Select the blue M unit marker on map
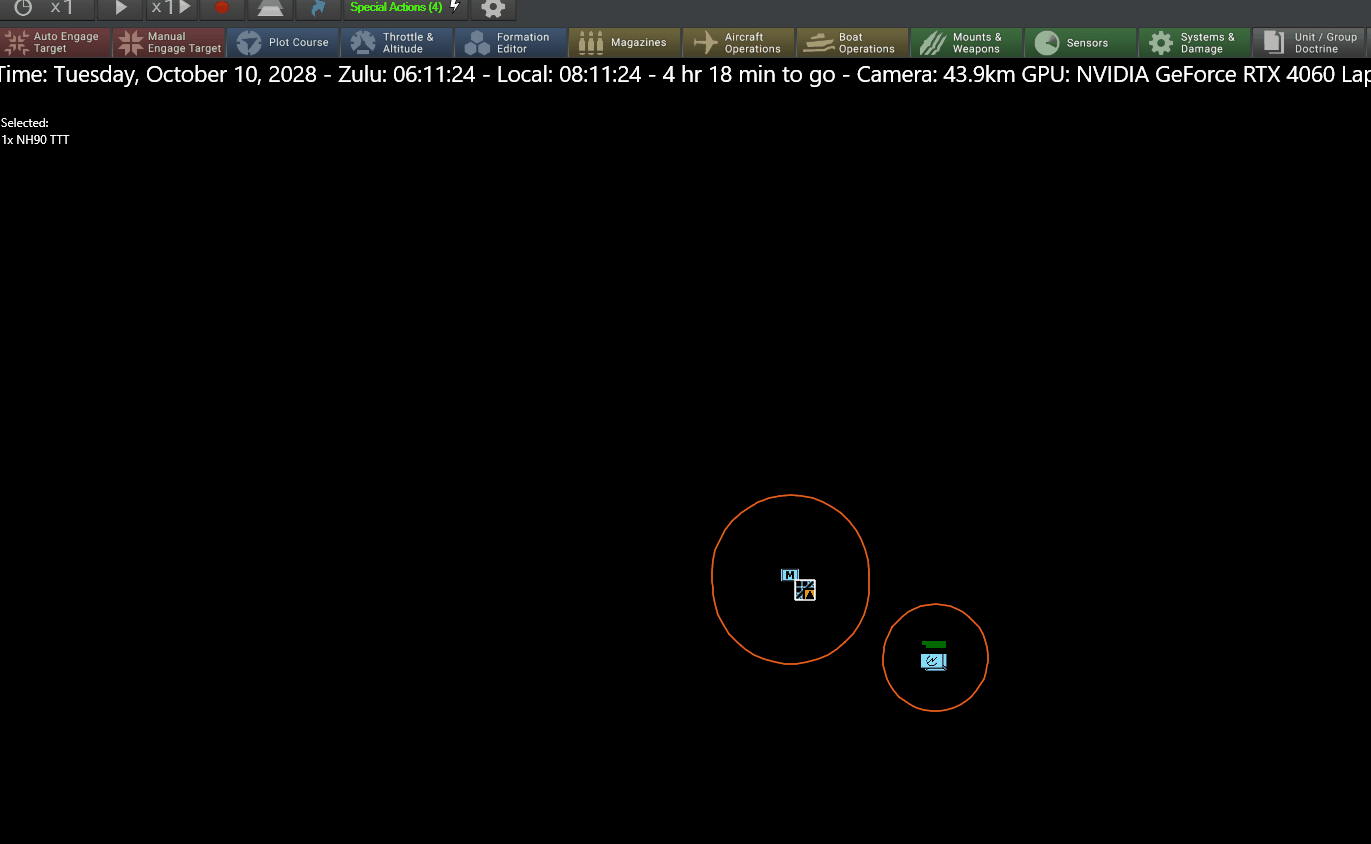Viewport: 1371px width, 844px height. [789, 575]
